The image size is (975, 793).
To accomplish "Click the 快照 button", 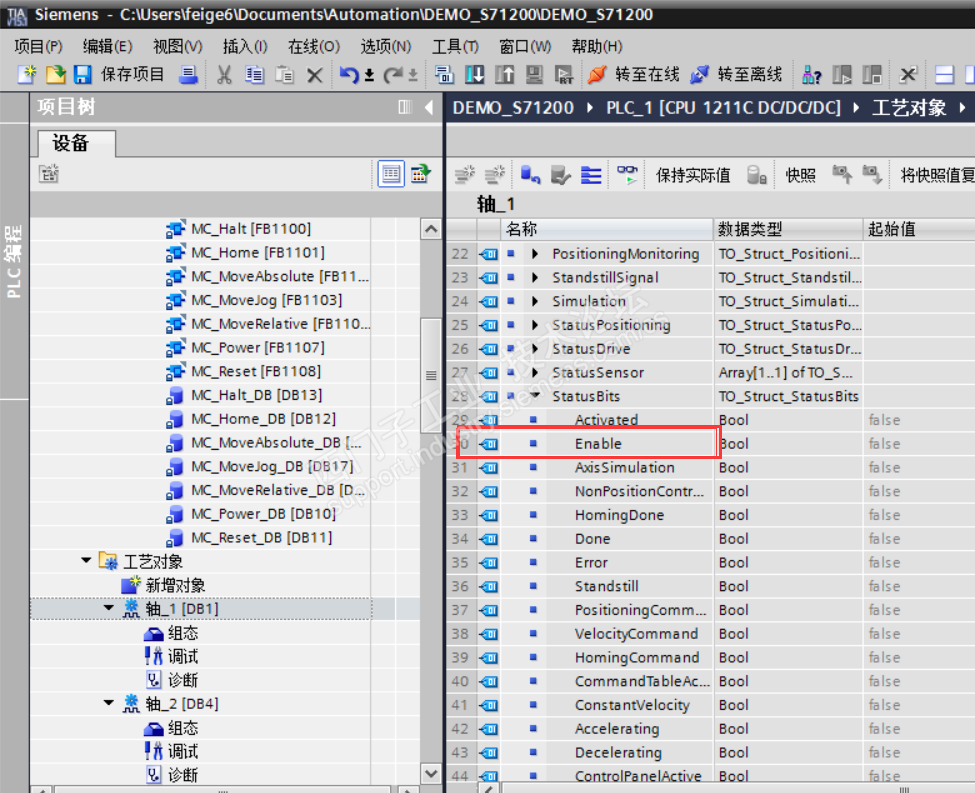I will tap(800, 175).
